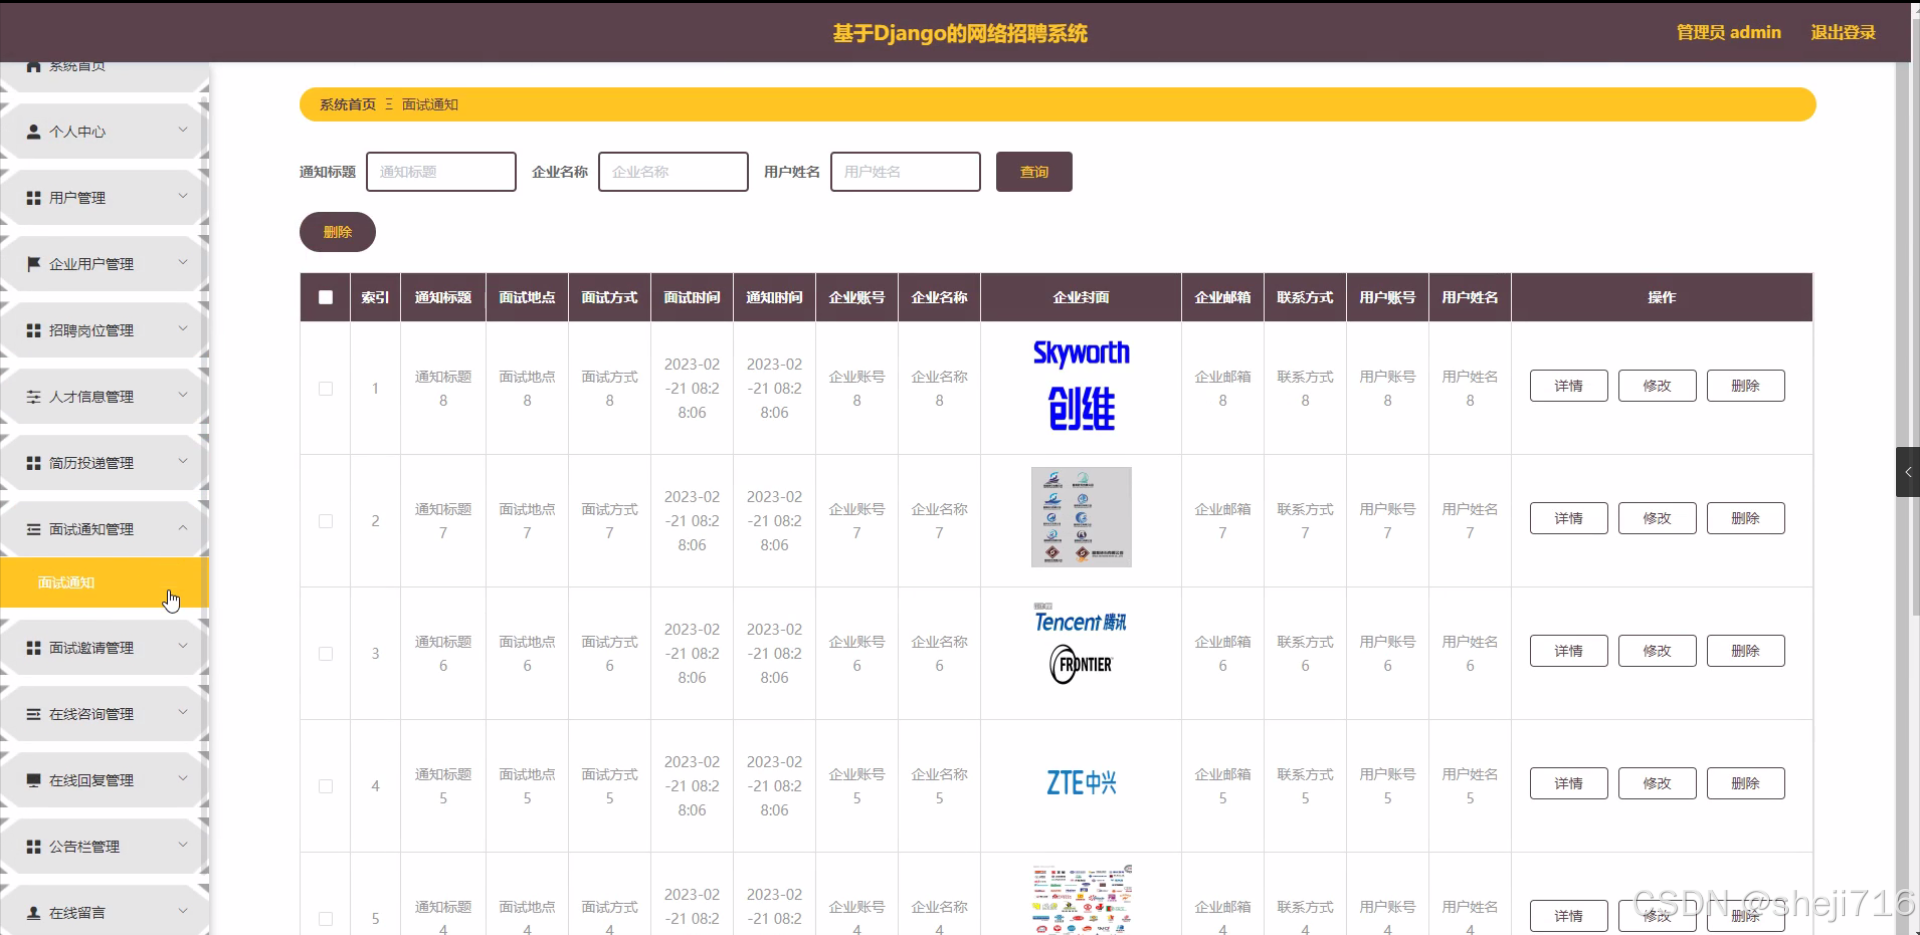
Task: Click the 公告栏管理 grid icon
Action: 33,846
